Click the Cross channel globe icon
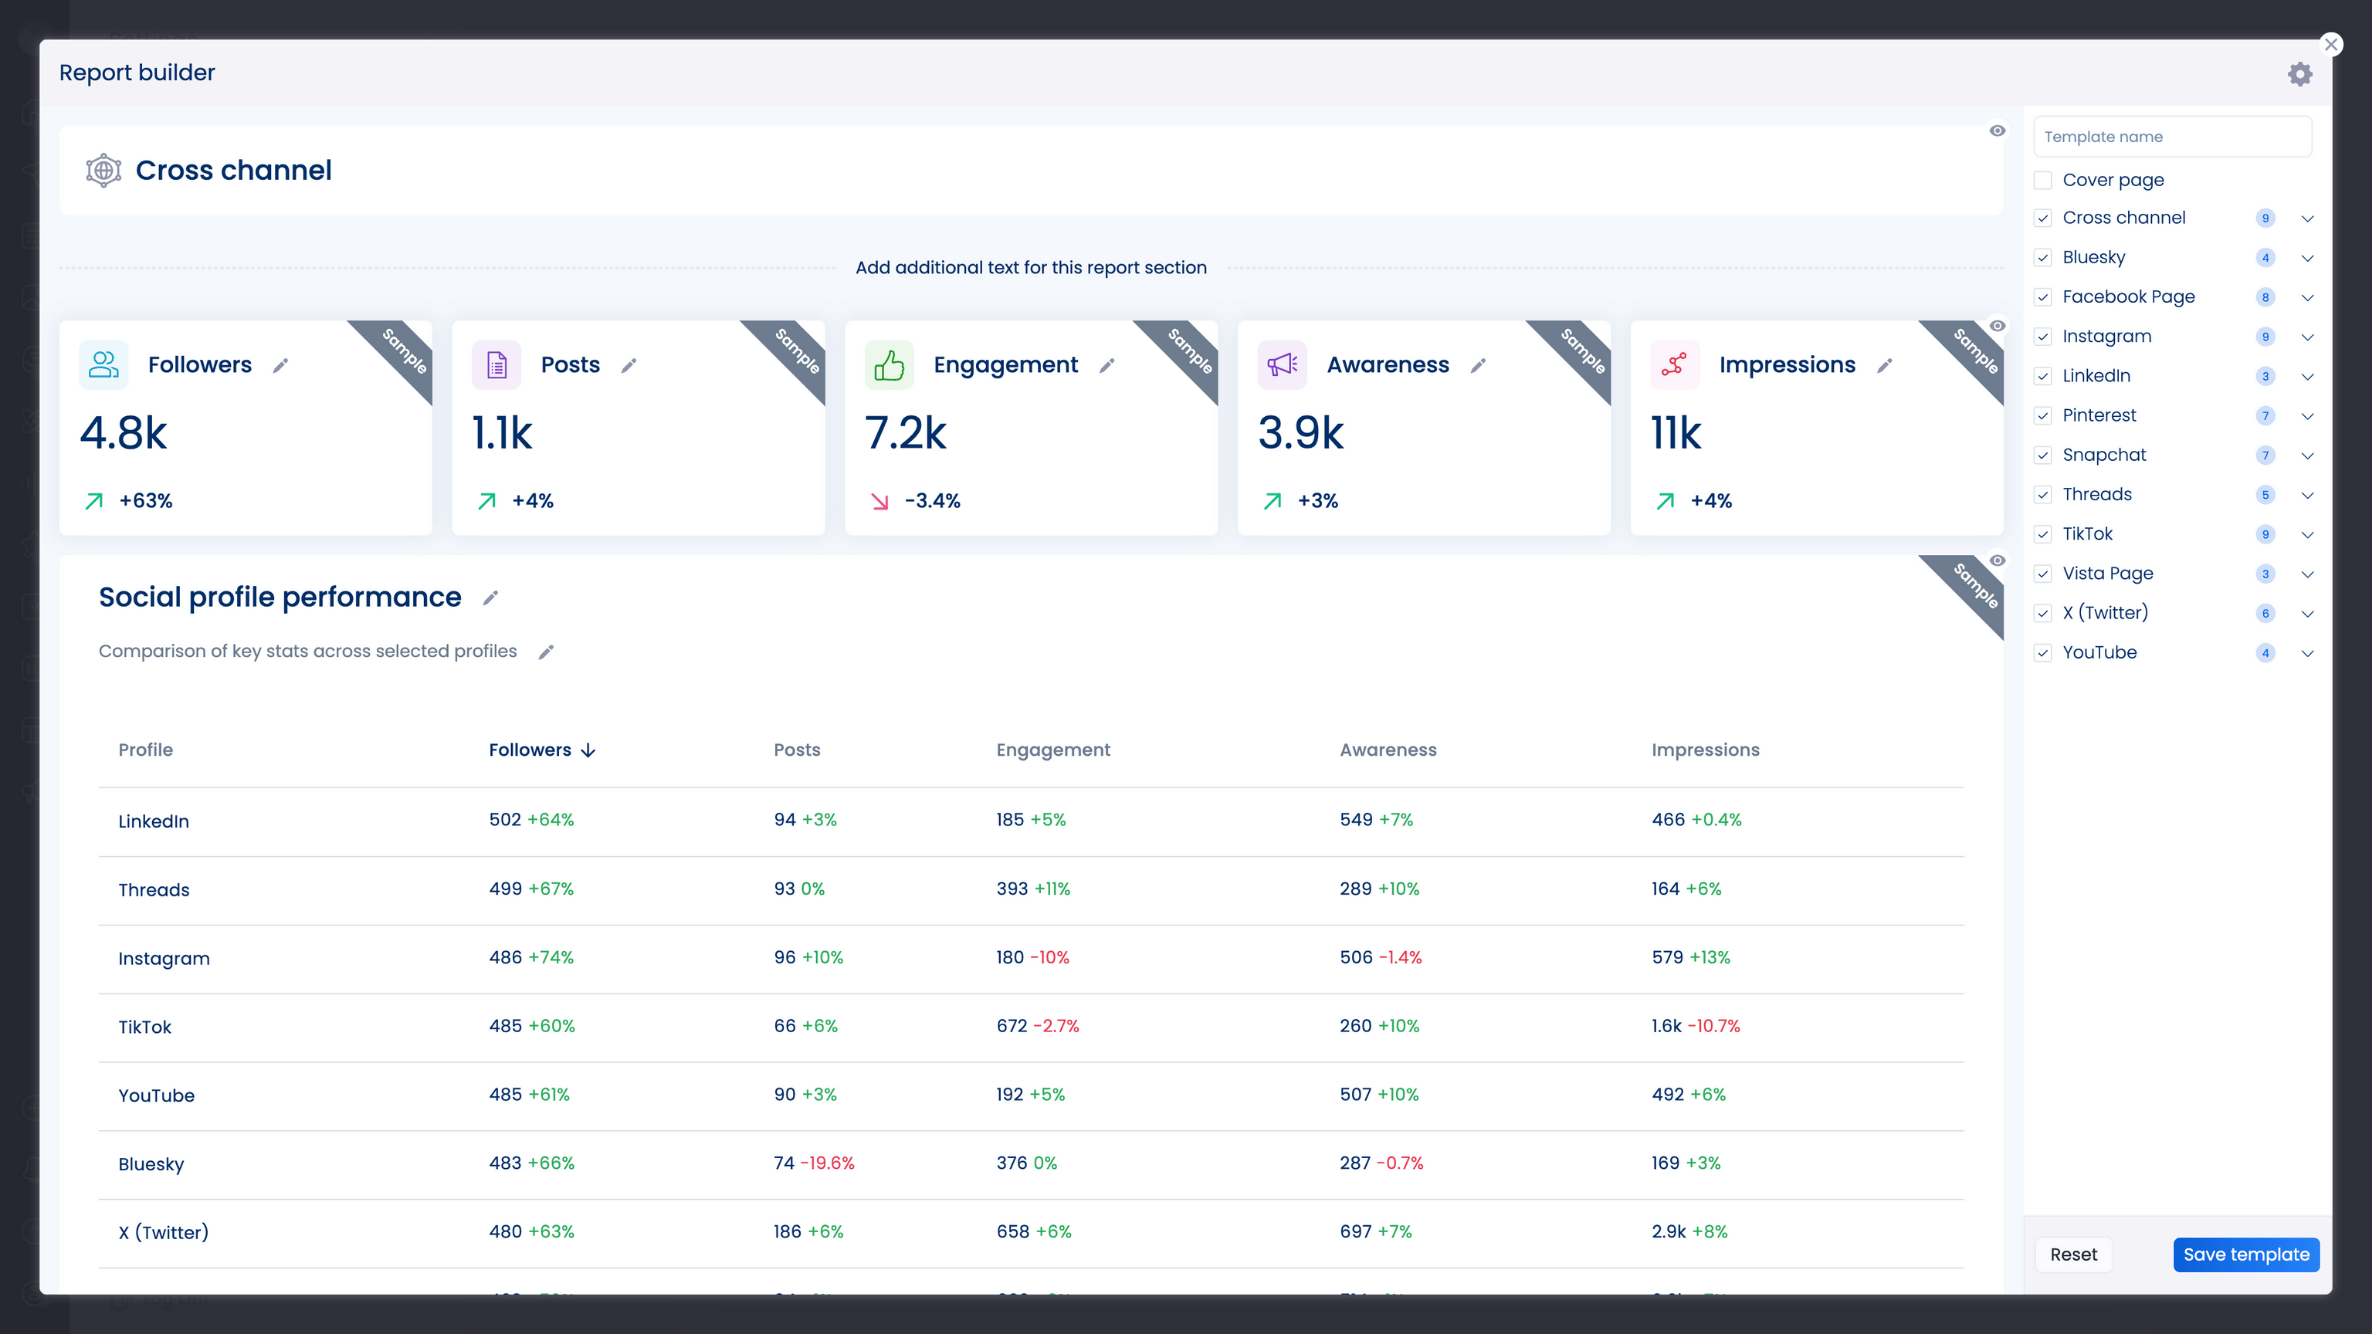This screenshot has width=2374, height=1336. click(x=102, y=169)
